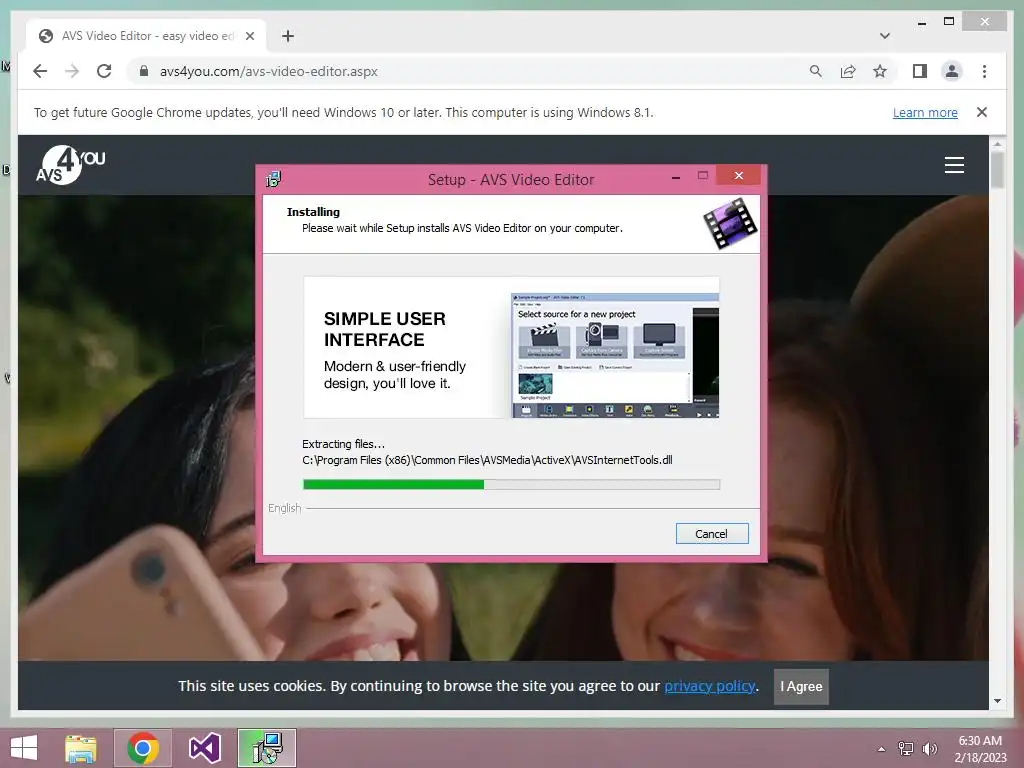Cancel the AVS Video Editor installation
1024x768 pixels.
pos(712,534)
